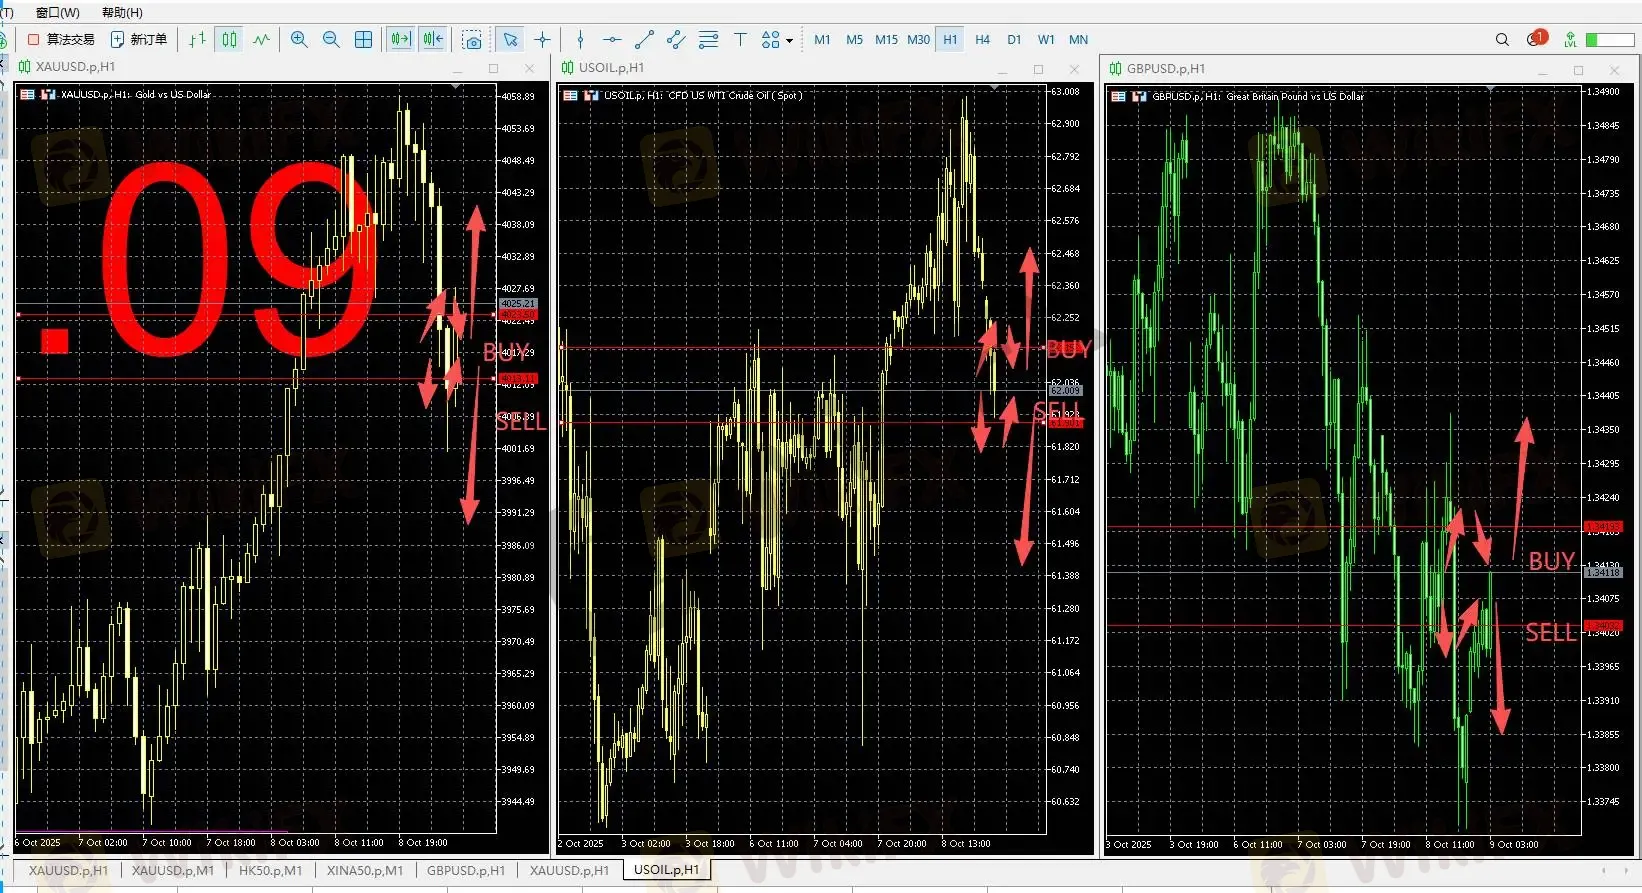
Task: Click the USOIL.p,H1 chart window title
Action: tap(612, 68)
